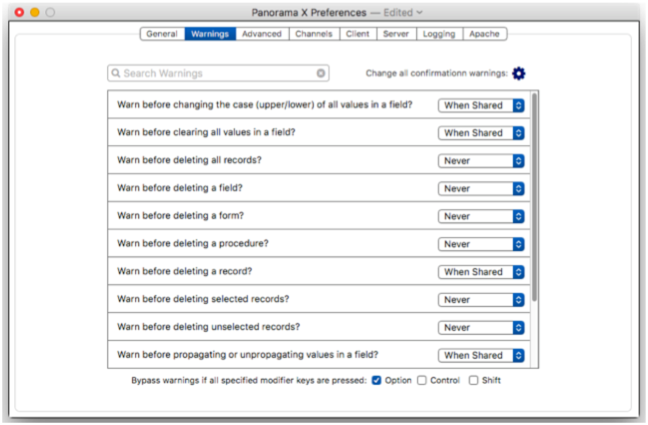Open the Server tab
The width and height of the screenshot is (648, 425).
point(396,34)
